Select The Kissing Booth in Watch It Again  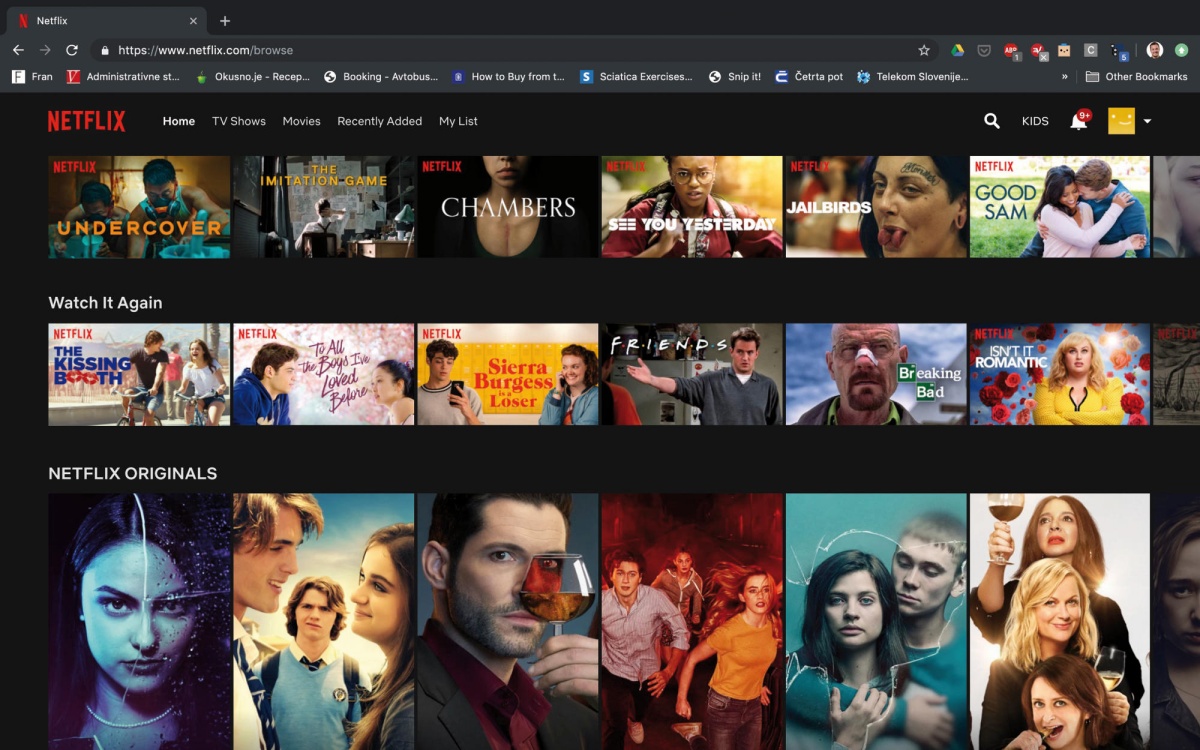pos(139,374)
